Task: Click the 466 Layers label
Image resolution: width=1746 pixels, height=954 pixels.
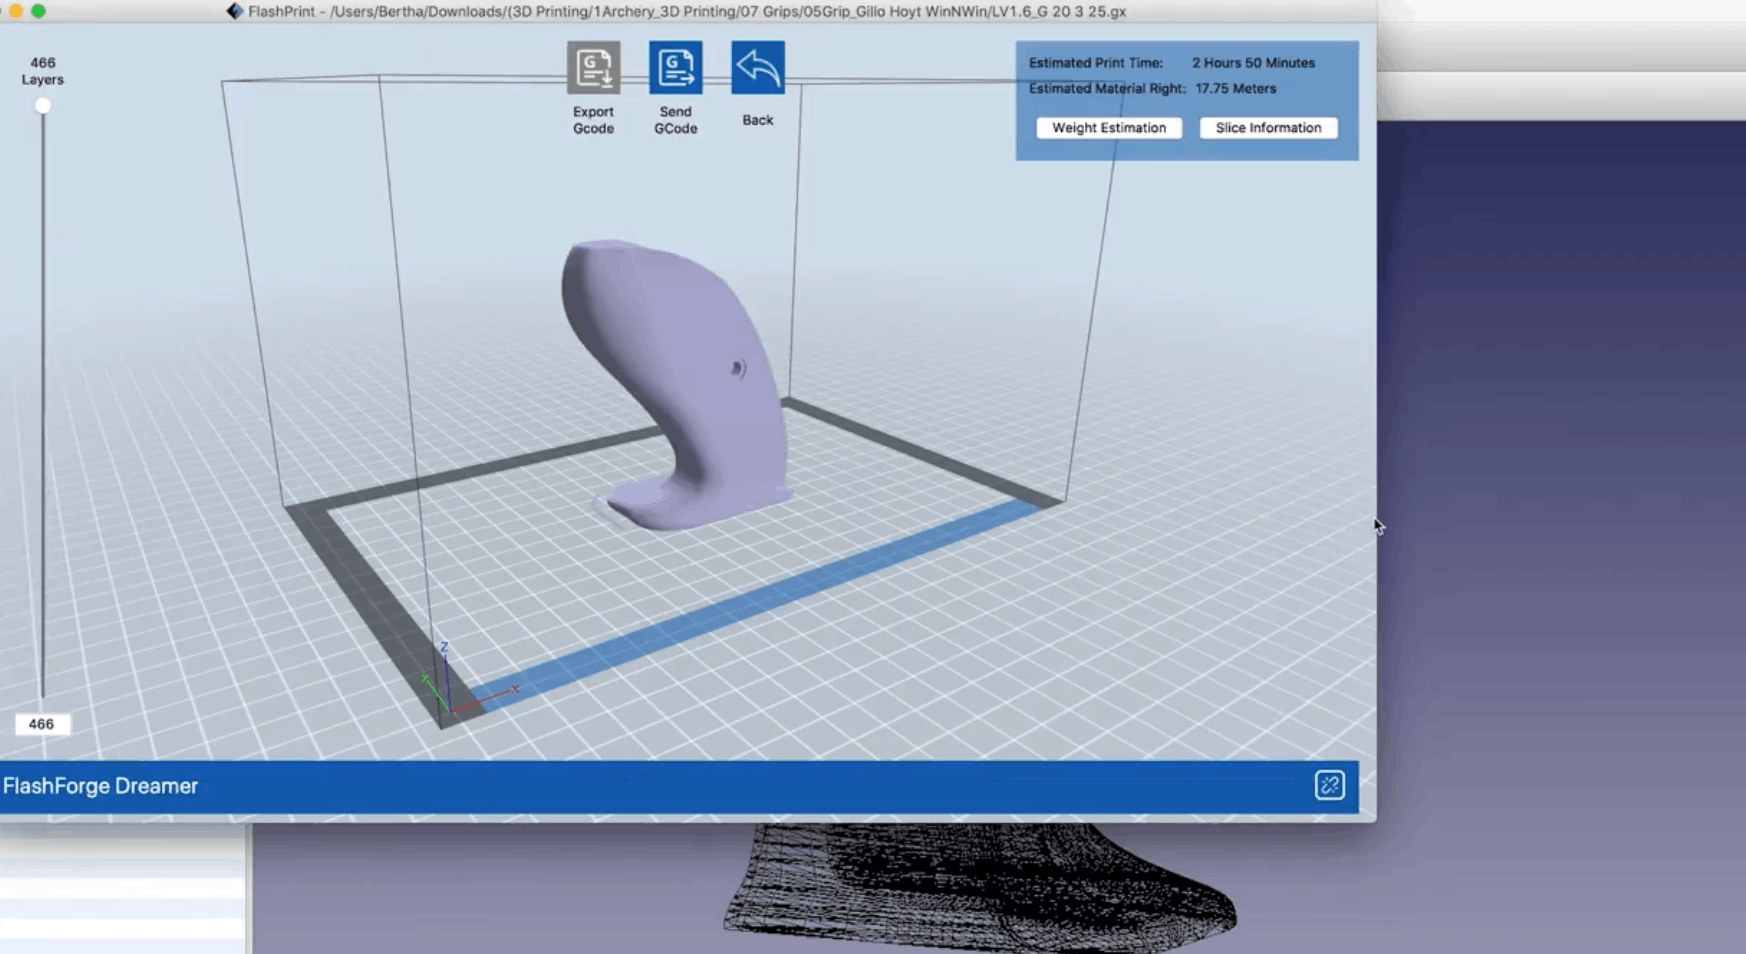Action: pyautogui.click(x=42, y=71)
